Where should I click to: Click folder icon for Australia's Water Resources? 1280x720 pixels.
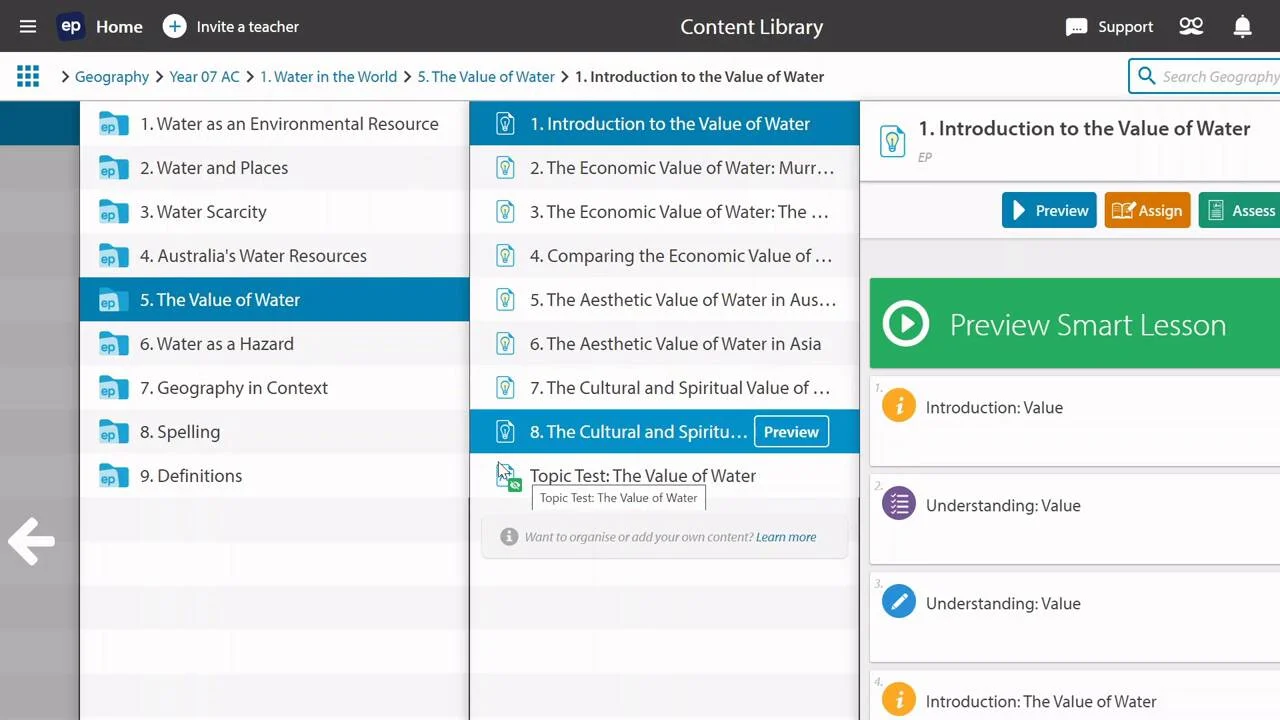(114, 256)
